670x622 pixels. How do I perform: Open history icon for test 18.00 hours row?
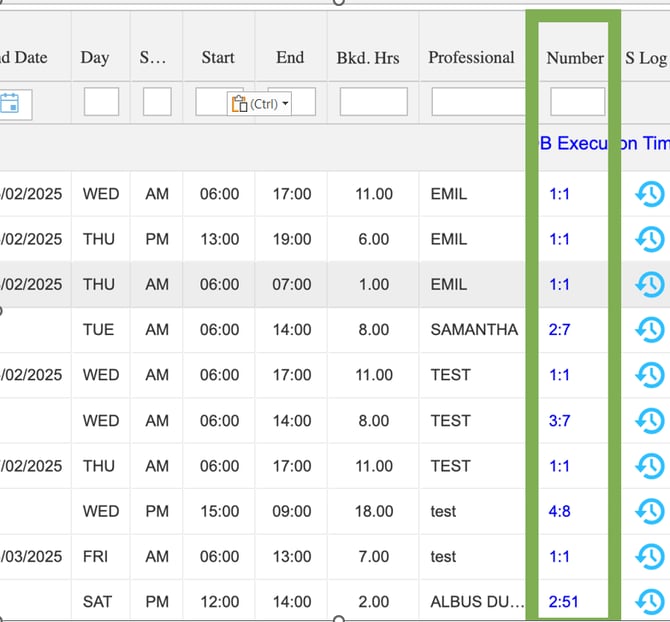coord(650,511)
